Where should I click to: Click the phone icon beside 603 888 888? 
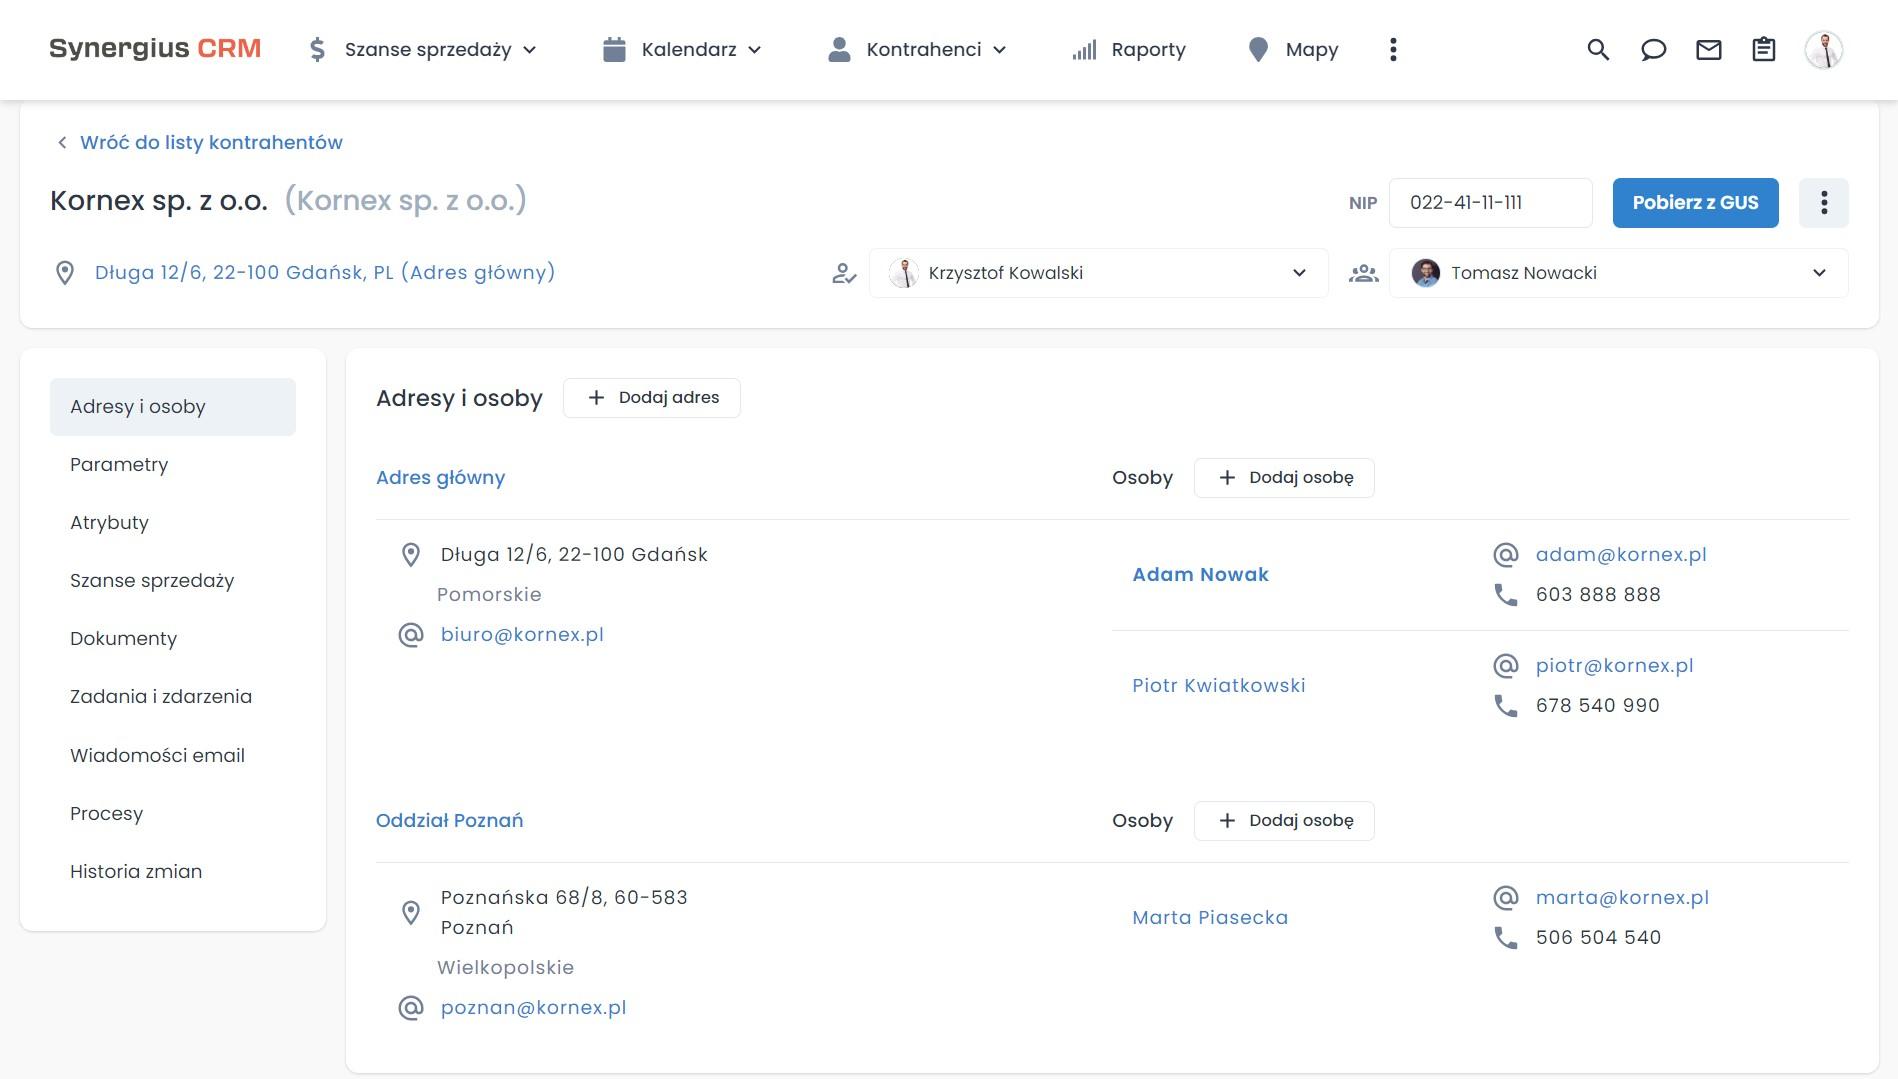tap(1506, 595)
